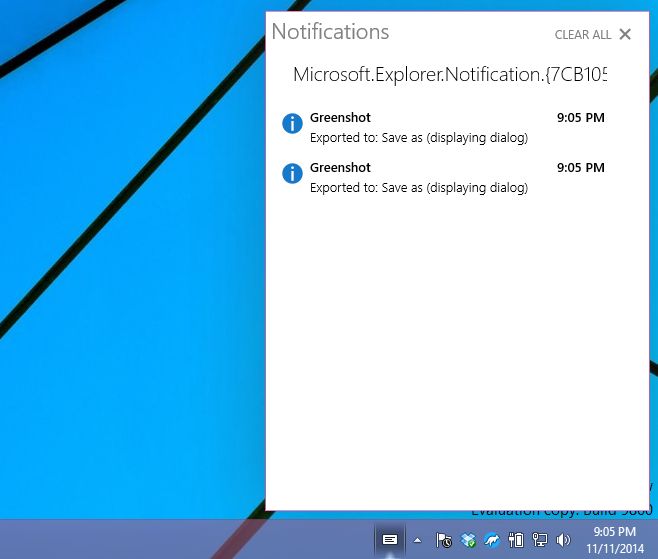Click the blue kangaroo tray icon
This screenshot has height=559, width=658.
[492, 541]
